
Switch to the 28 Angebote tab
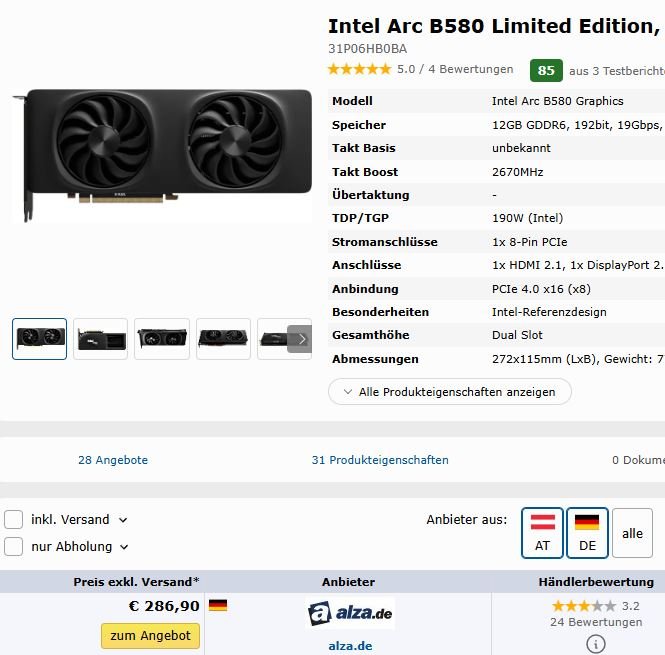[113, 460]
